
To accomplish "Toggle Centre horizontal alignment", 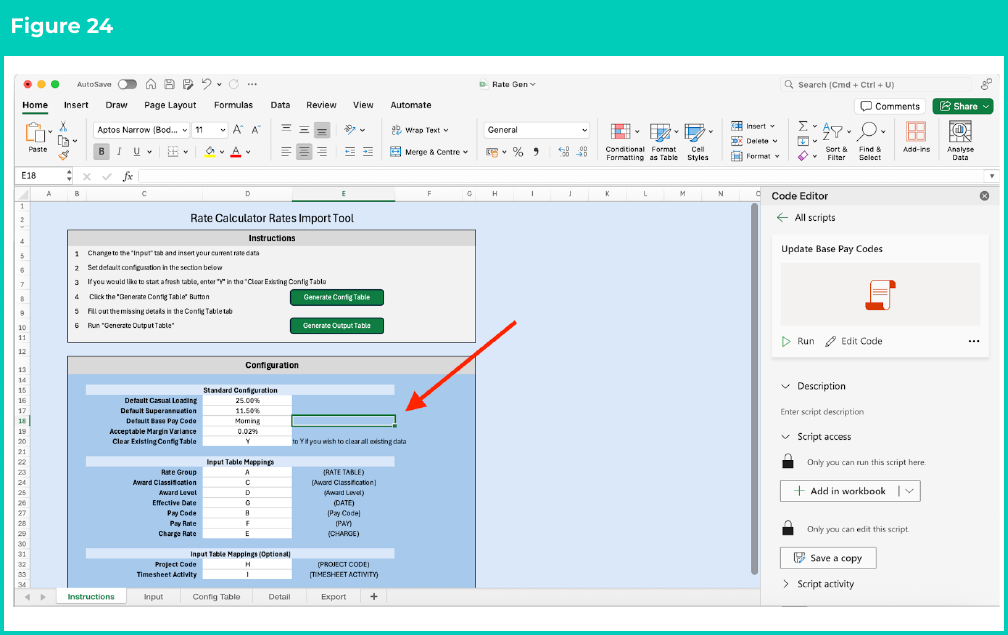I will [x=304, y=152].
